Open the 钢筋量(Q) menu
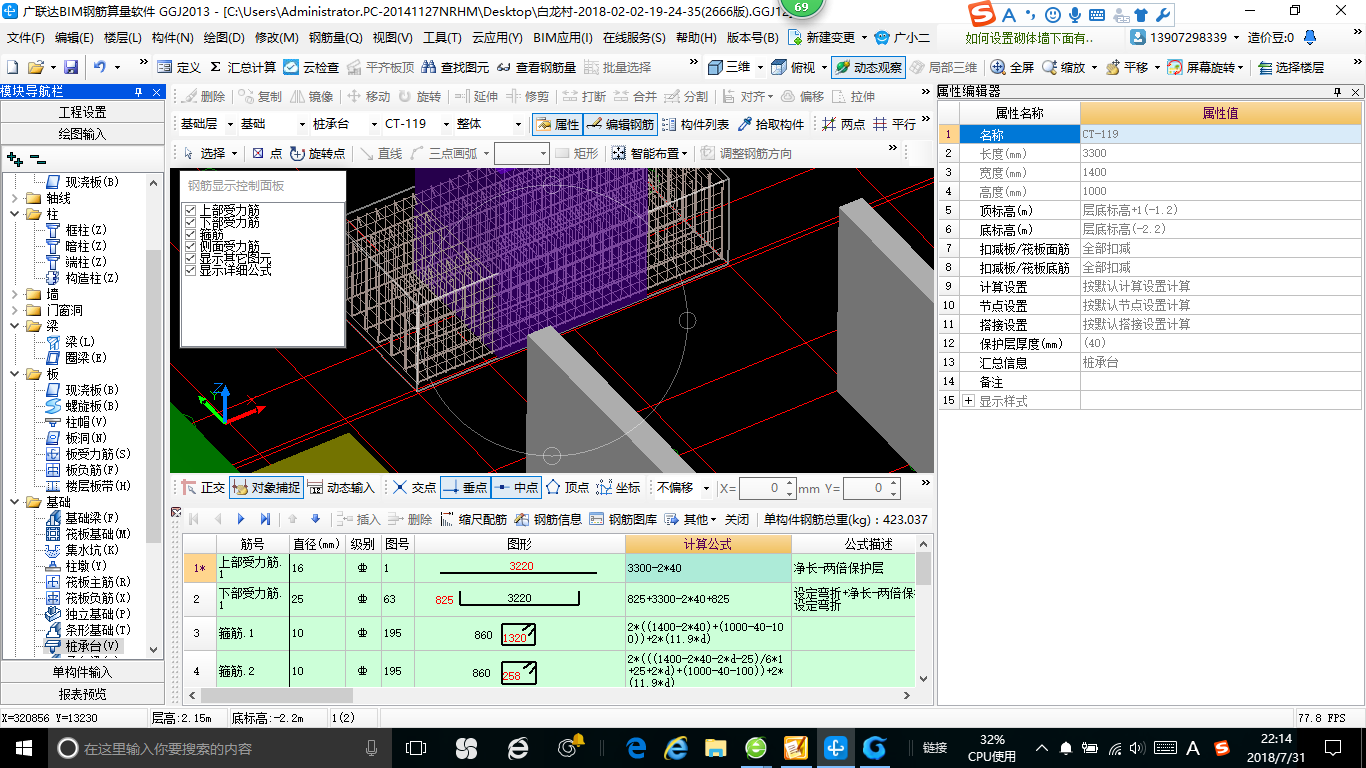Screen dimensions: 1366x768 tap(336, 38)
